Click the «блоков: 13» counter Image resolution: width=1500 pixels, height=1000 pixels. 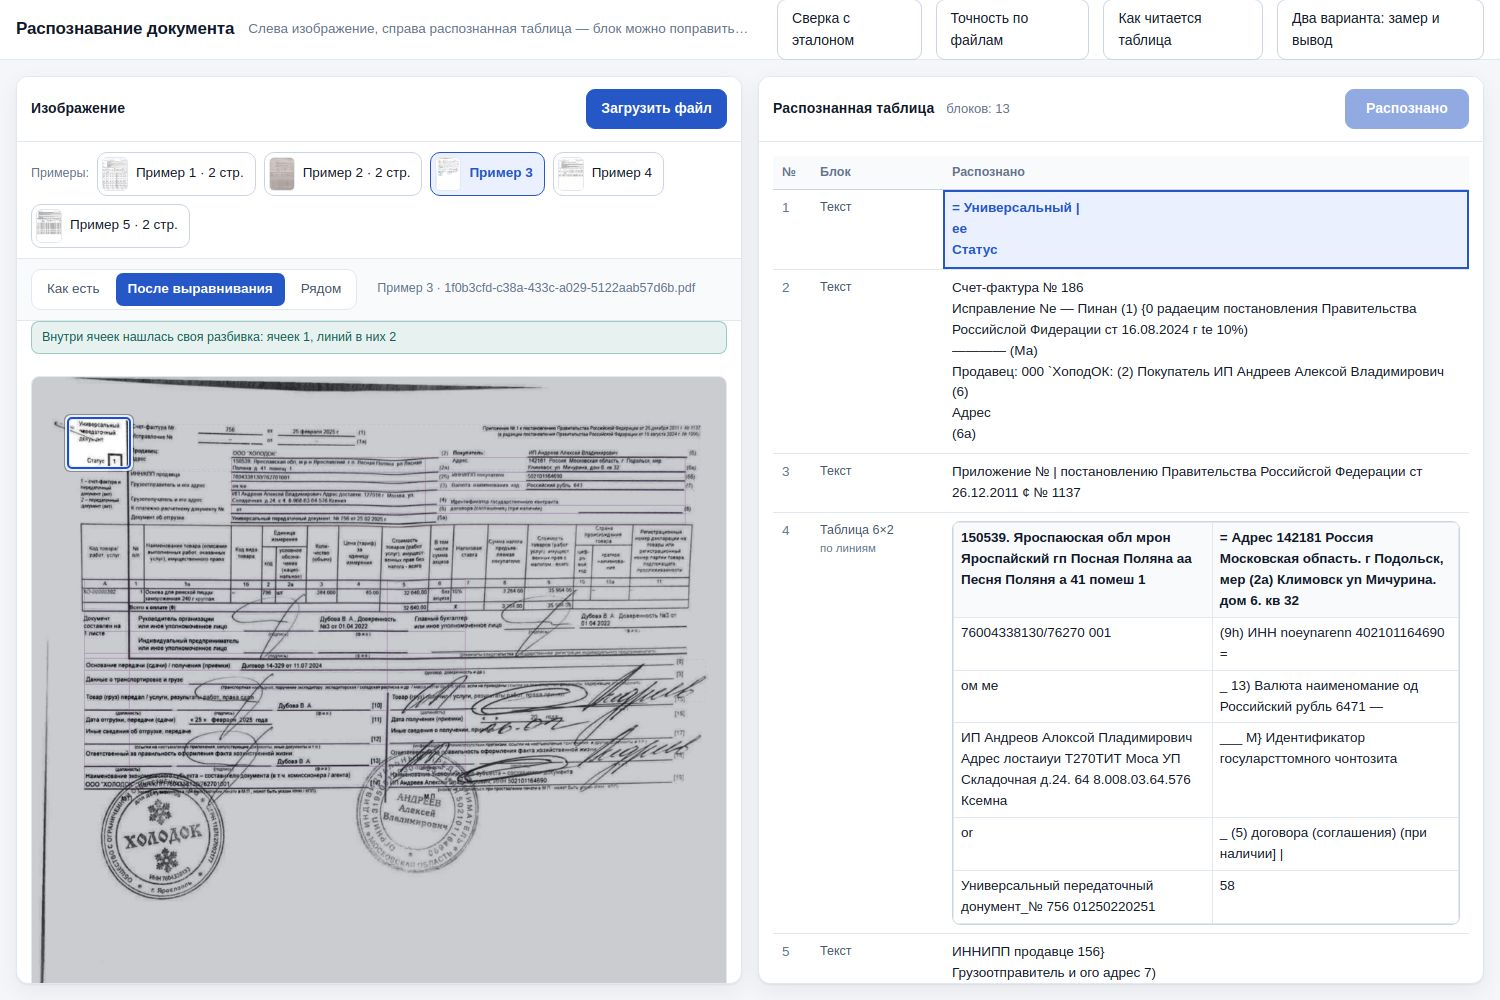coord(978,109)
